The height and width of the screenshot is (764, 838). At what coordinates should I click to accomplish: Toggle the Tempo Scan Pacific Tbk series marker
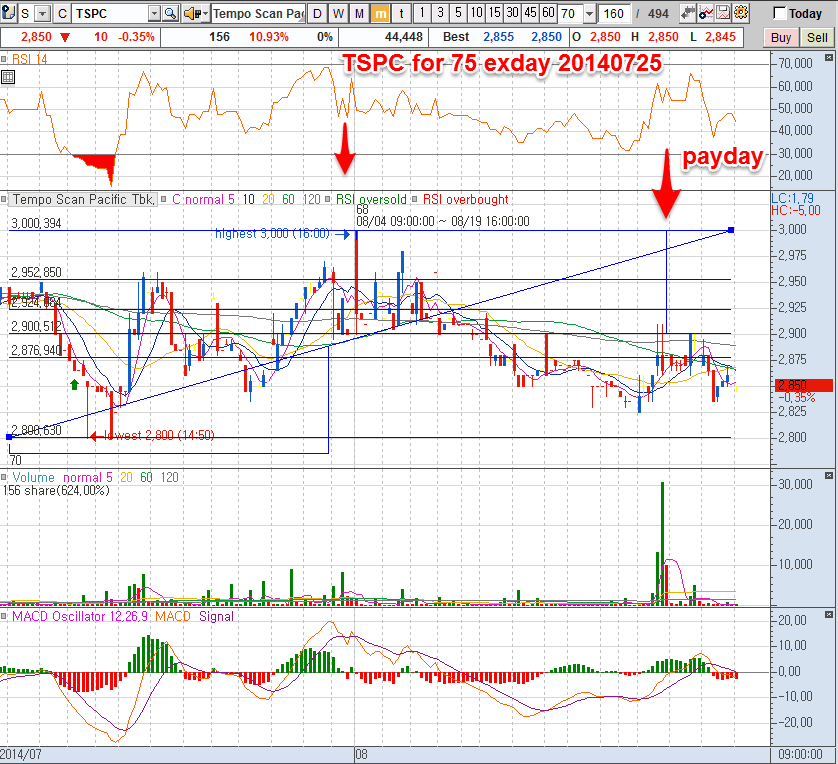coord(4,199)
